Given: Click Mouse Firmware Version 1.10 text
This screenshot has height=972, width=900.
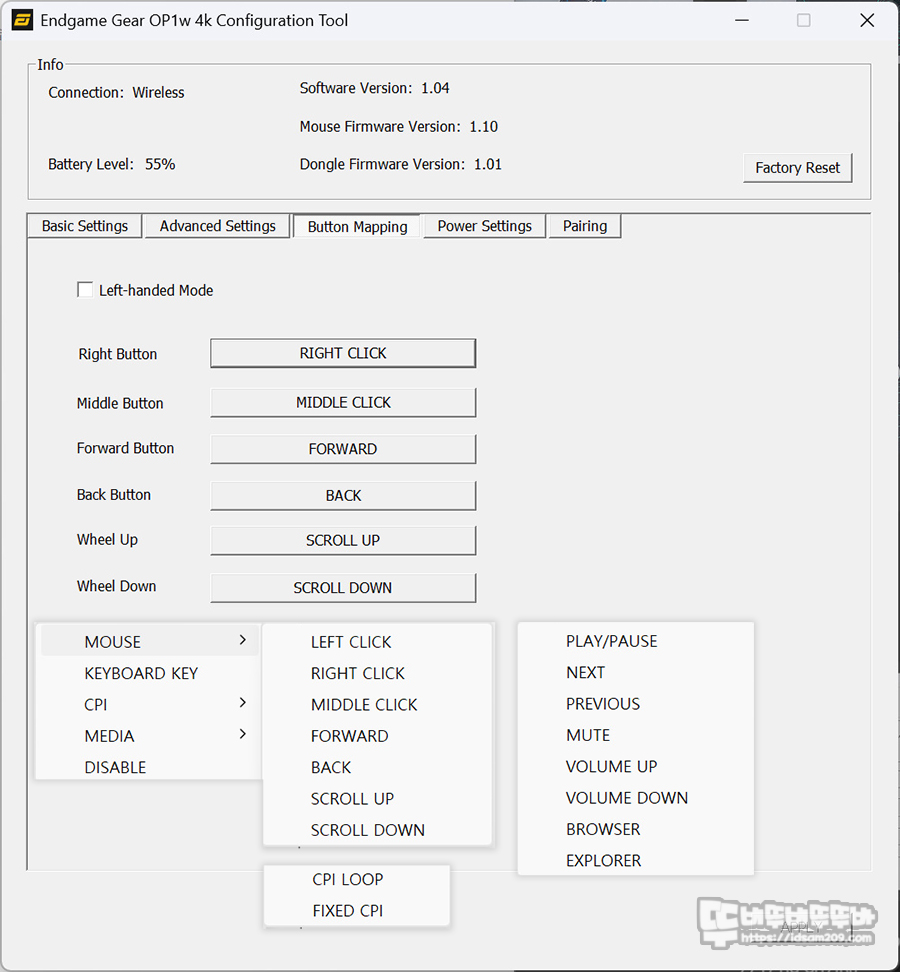Looking at the screenshot, I should pos(399,126).
